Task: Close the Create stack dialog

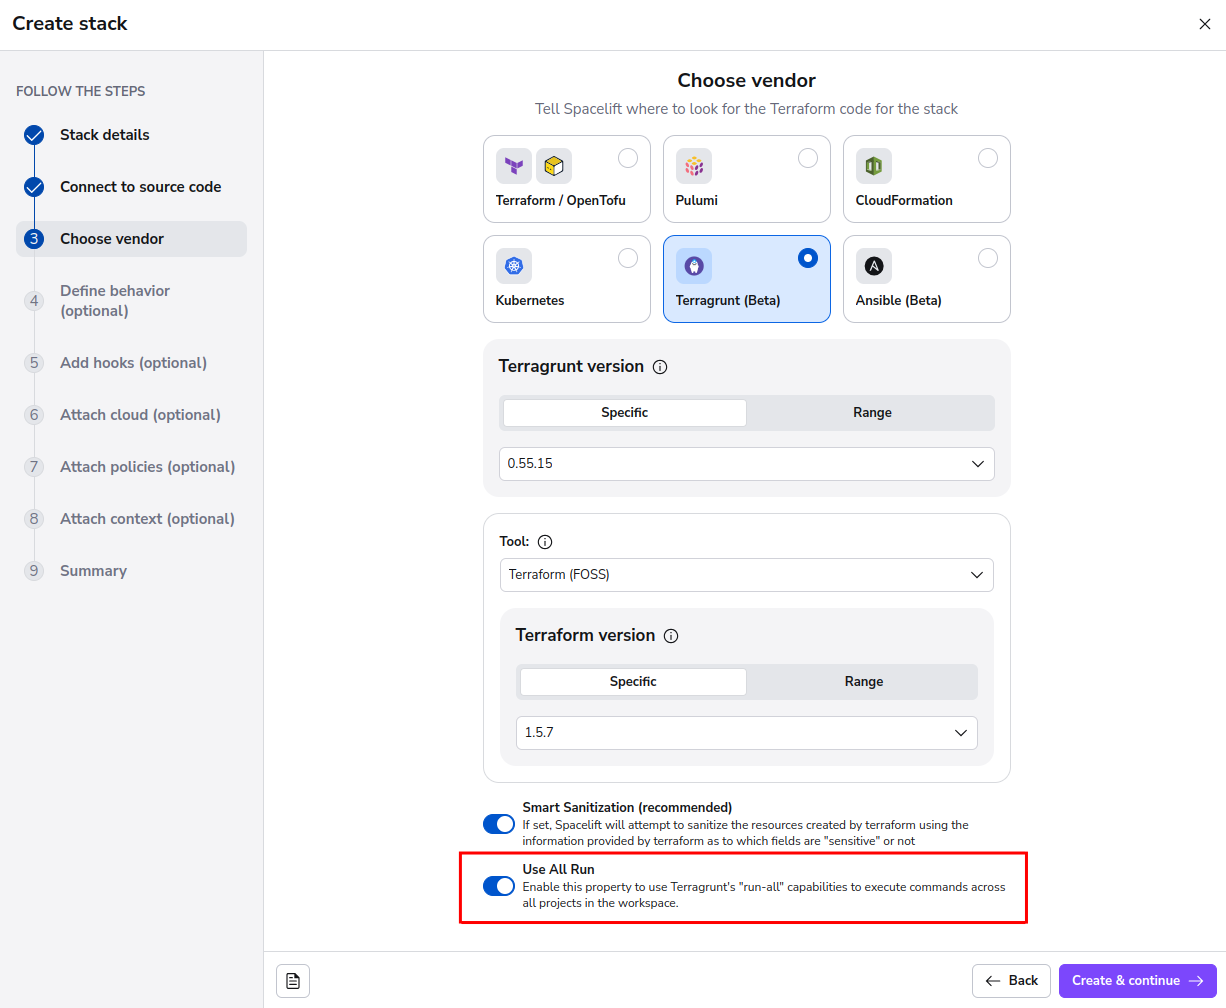Action: [x=1204, y=24]
